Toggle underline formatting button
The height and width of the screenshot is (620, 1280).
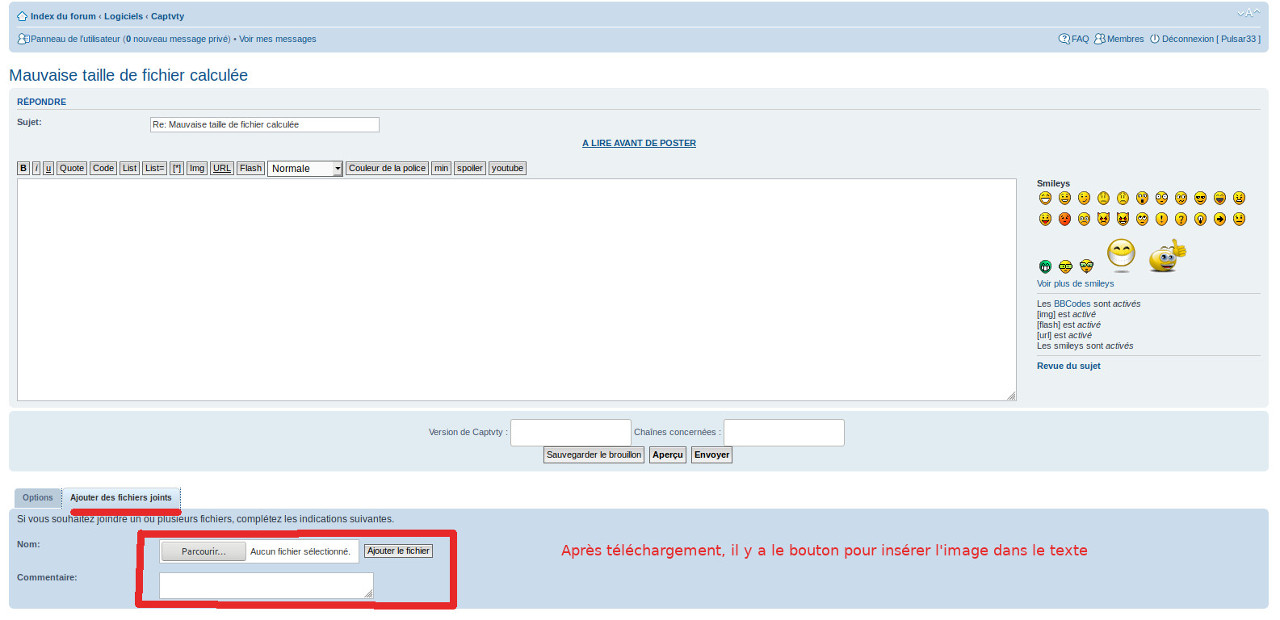pos(48,168)
